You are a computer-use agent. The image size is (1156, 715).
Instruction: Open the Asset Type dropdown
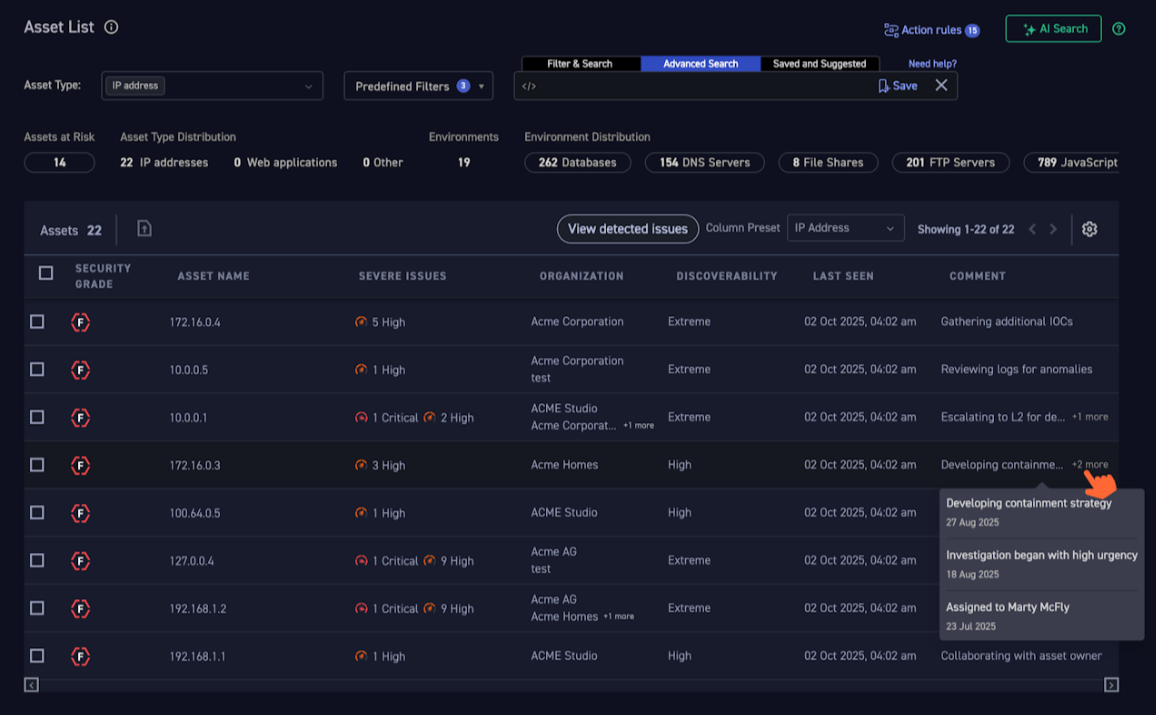point(212,86)
